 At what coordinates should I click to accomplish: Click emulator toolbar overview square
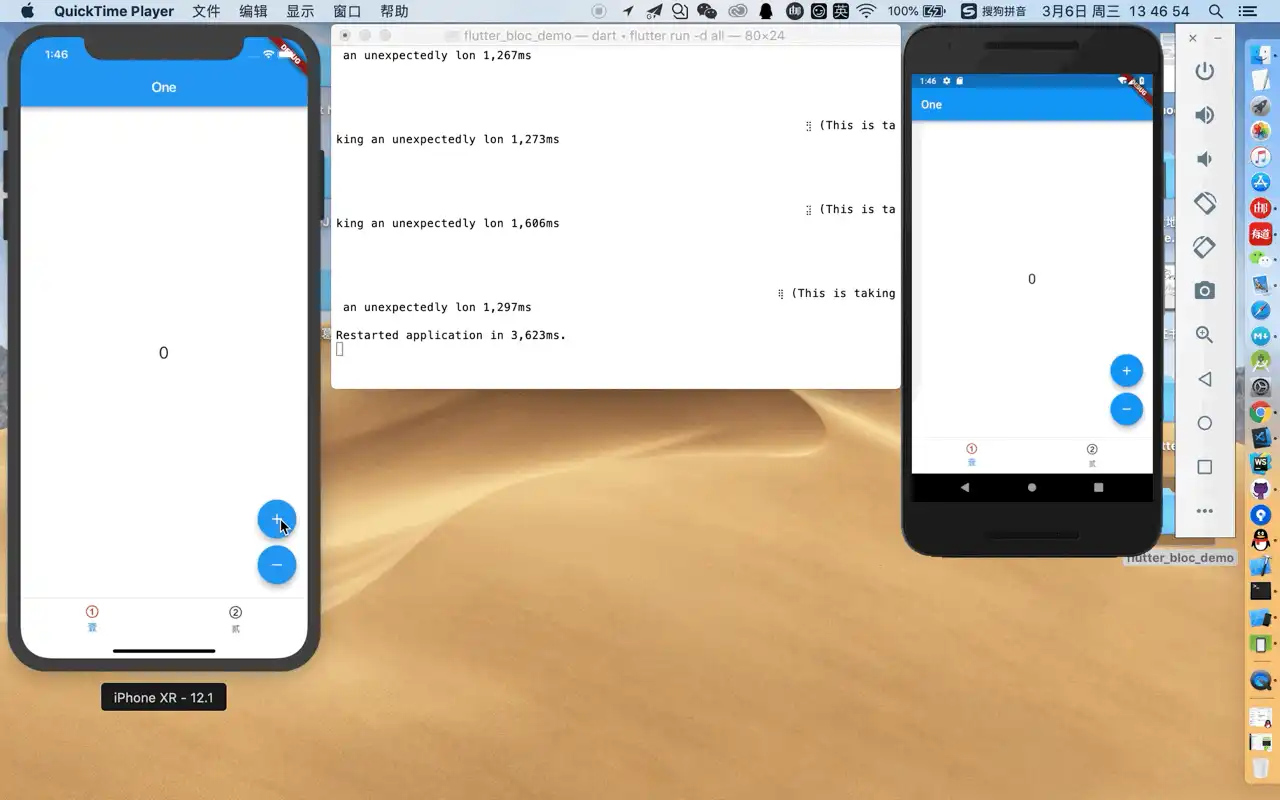click(1205, 467)
